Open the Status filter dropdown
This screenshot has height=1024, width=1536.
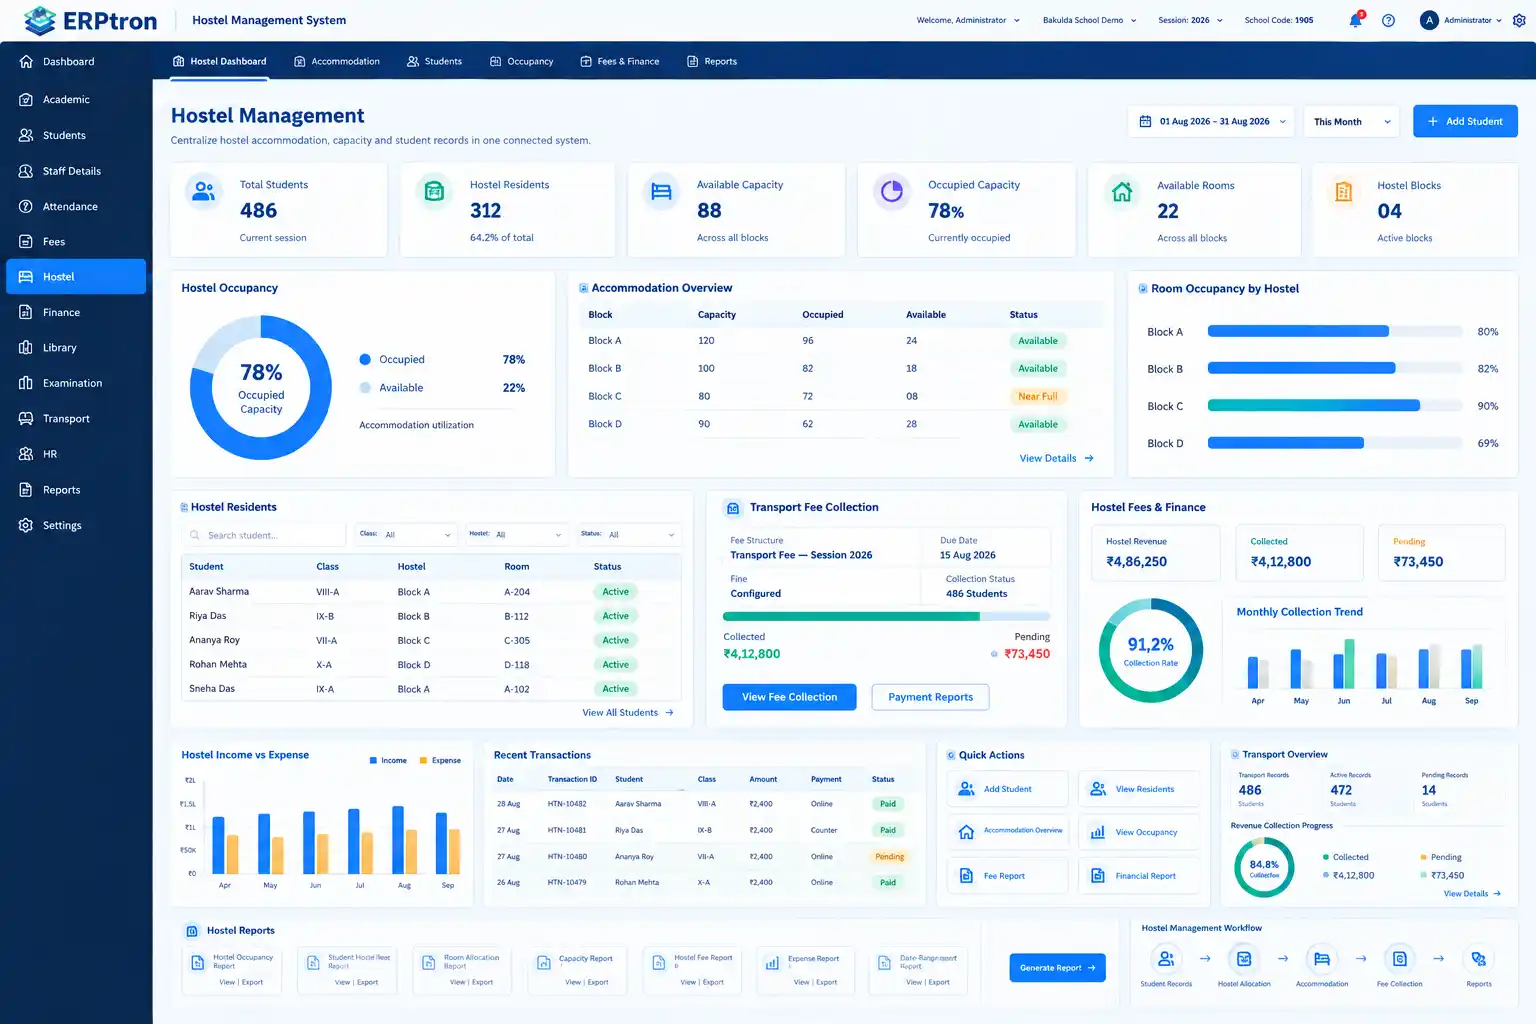click(x=628, y=534)
